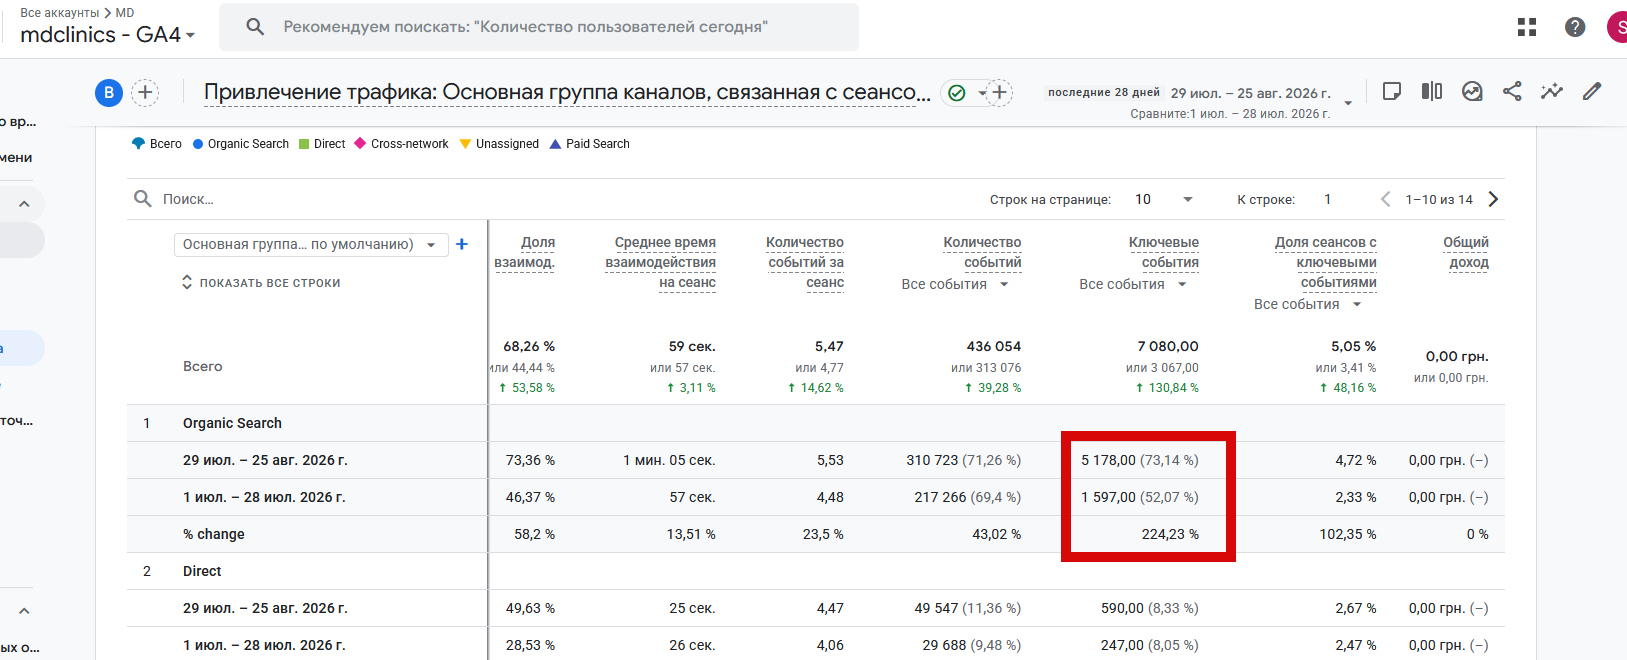
Task: Add filter with plus icon after title
Action: [1000, 93]
